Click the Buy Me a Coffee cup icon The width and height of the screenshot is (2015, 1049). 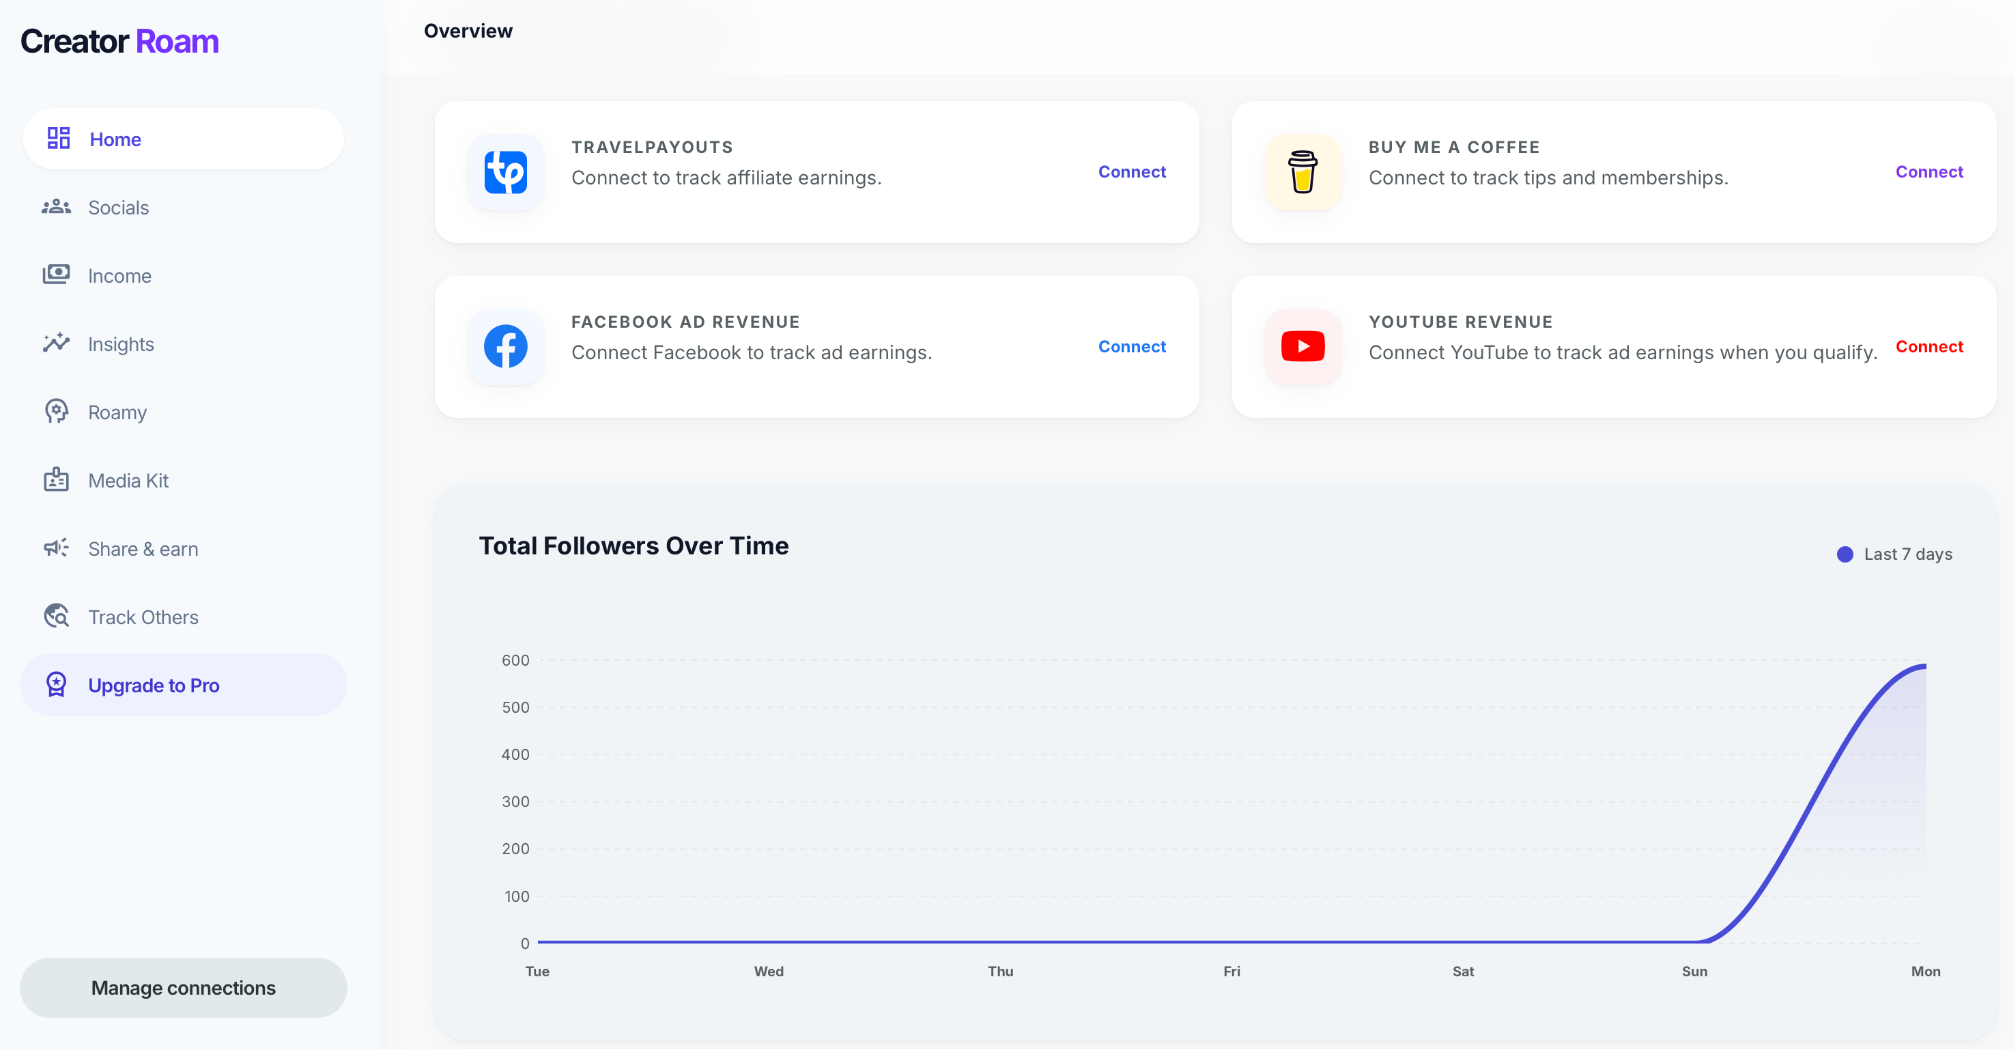coord(1303,172)
